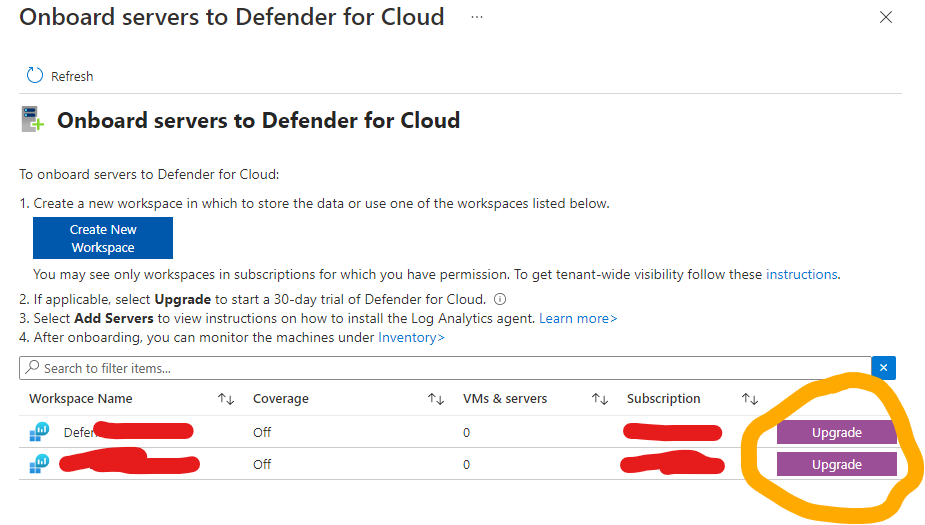Image resolution: width=925 pixels, height=525 pixels.
Task: Open the Learn more link
Action: point(578,319)
